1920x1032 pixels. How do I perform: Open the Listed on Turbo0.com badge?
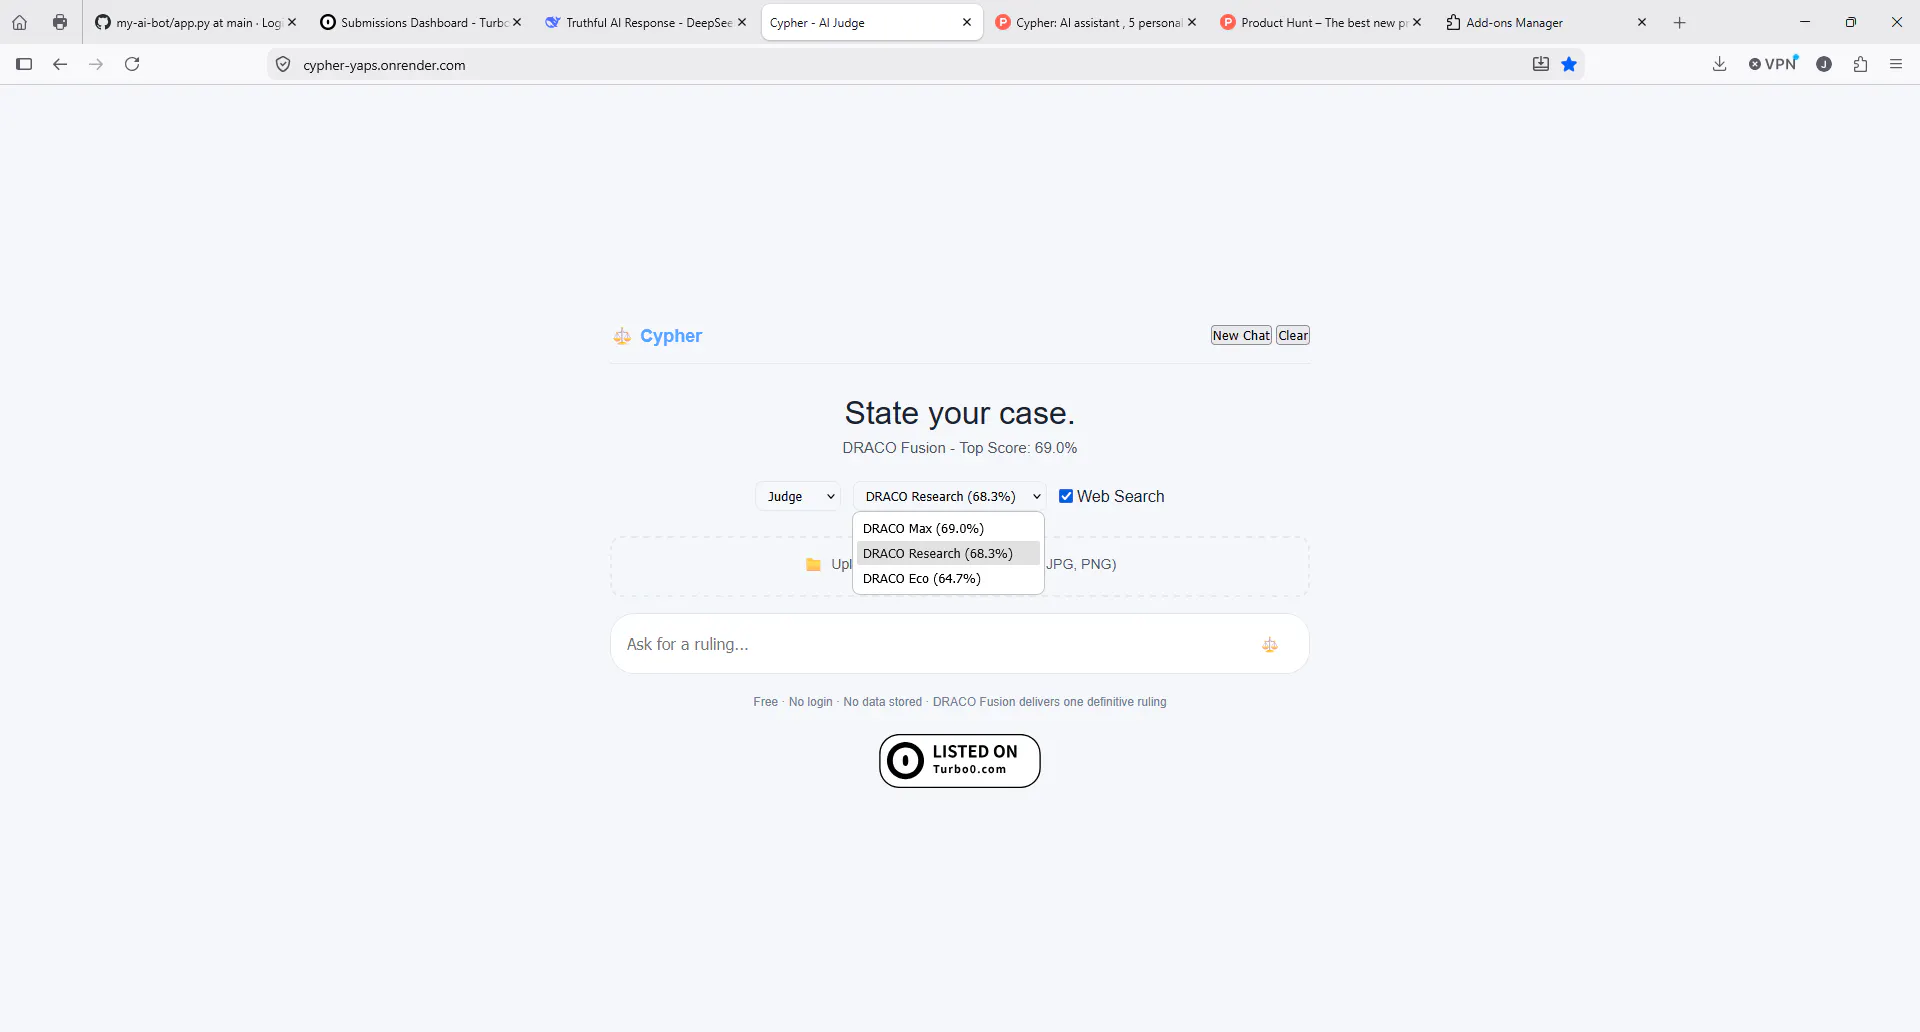tap(960, 761)
